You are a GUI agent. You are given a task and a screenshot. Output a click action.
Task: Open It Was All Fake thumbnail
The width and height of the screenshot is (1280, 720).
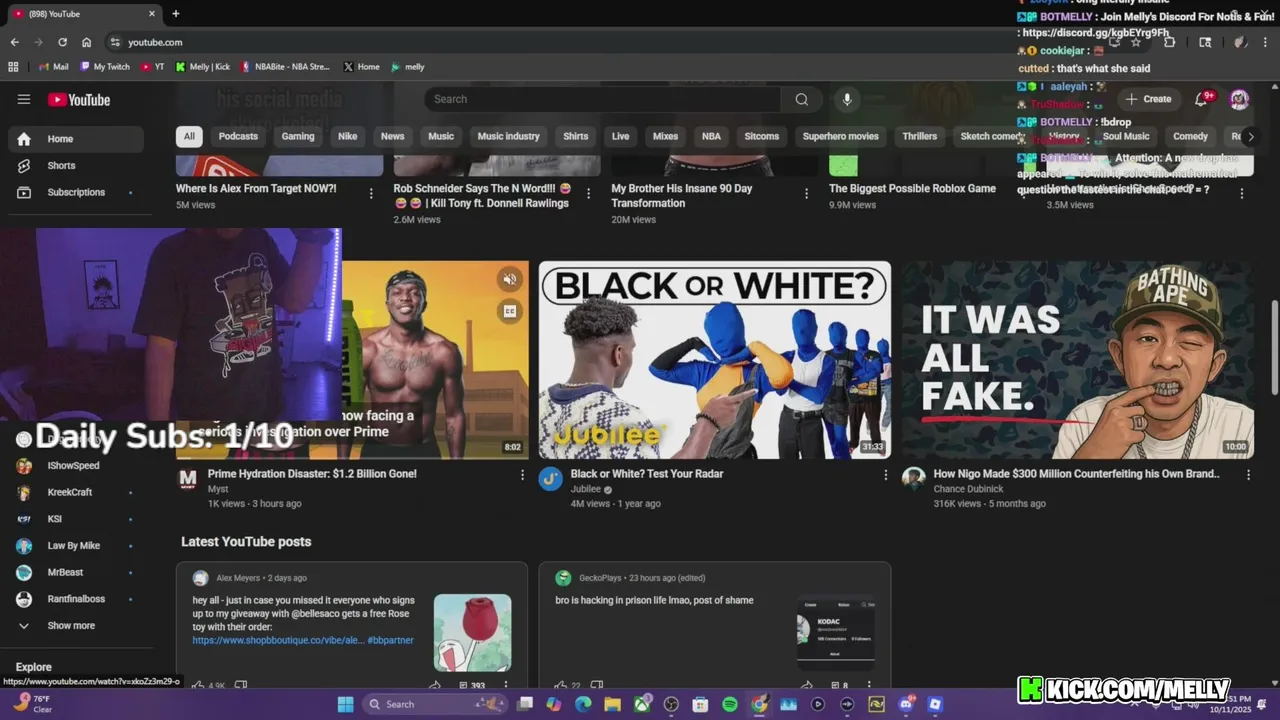click(x=1078, y=360)
